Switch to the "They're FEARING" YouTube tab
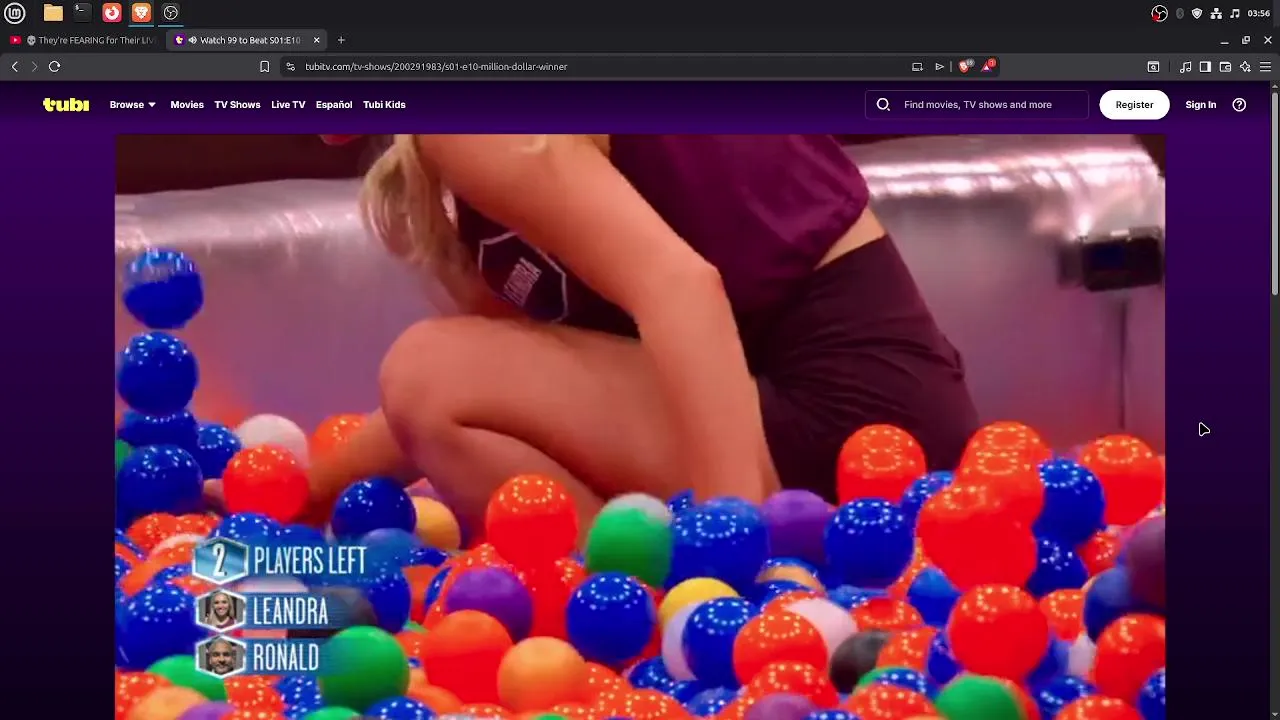Viewport: 1280px width, 720px height. point(83,40)
